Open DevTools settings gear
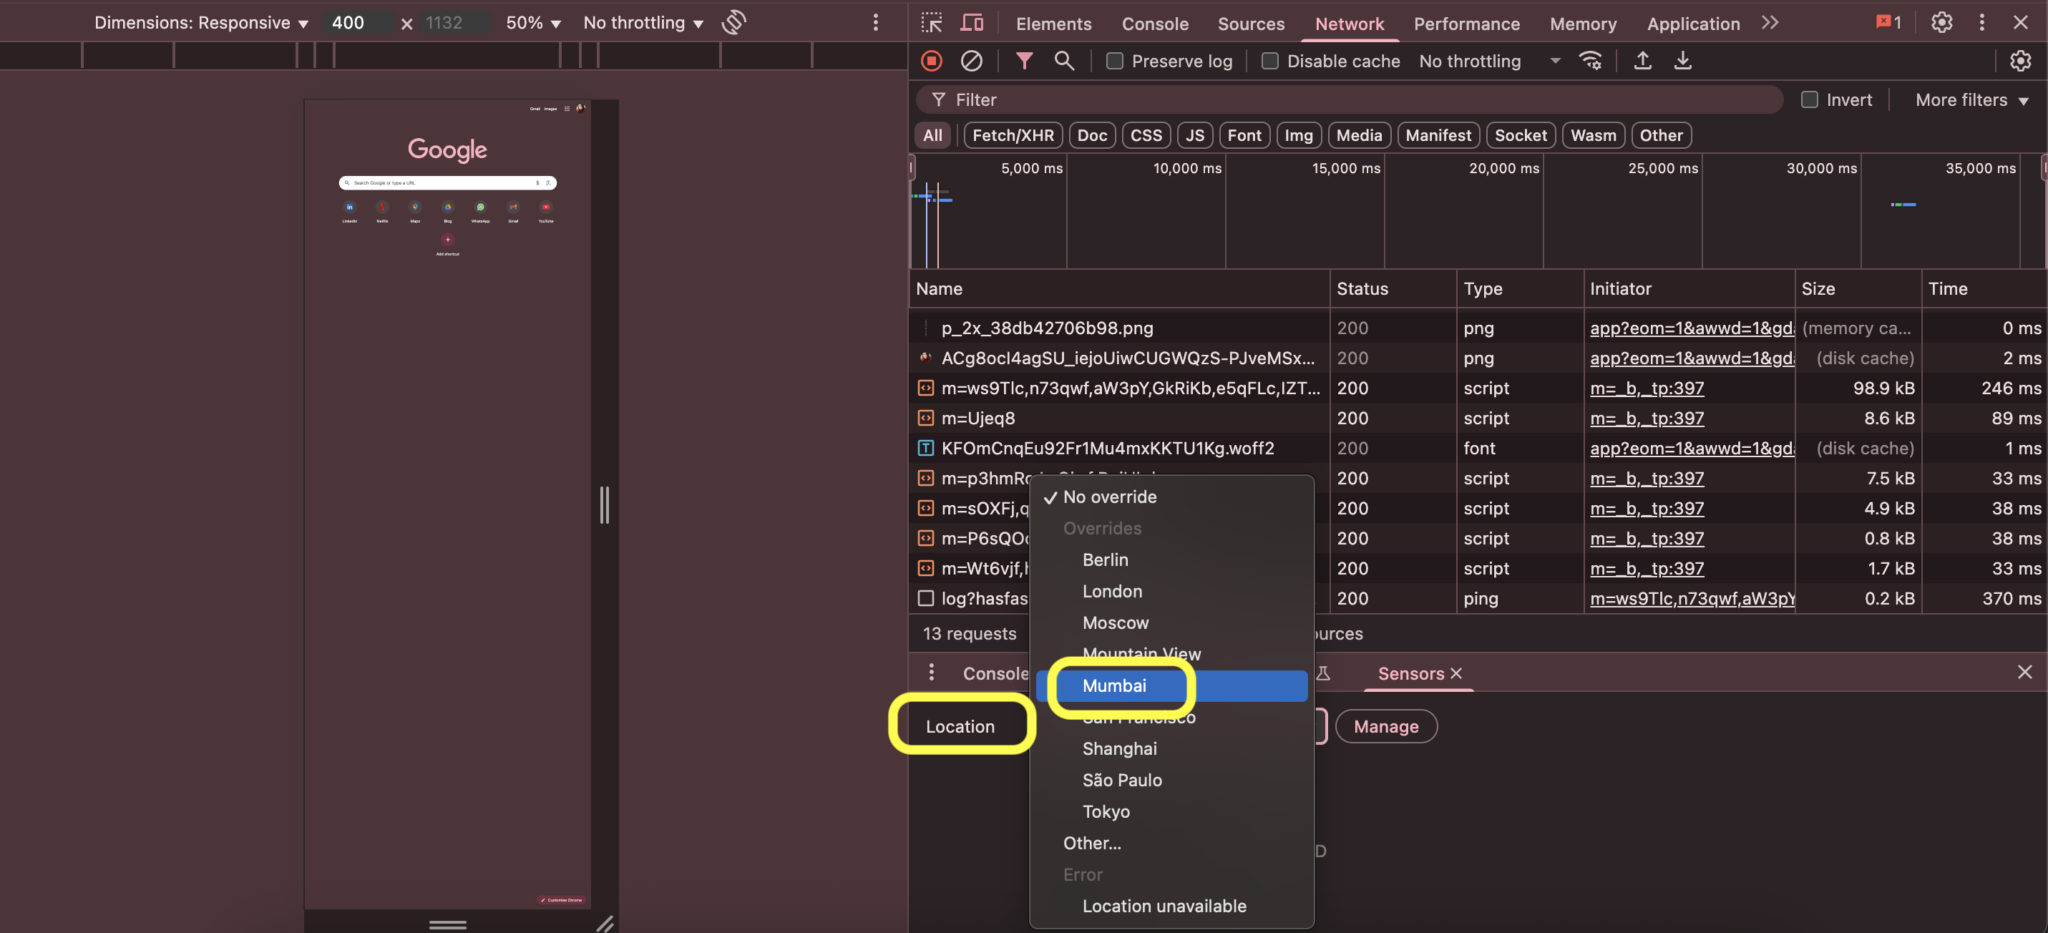Image resolution: width=2048 pixels, height=933 pixels. tap(1941, 23)
